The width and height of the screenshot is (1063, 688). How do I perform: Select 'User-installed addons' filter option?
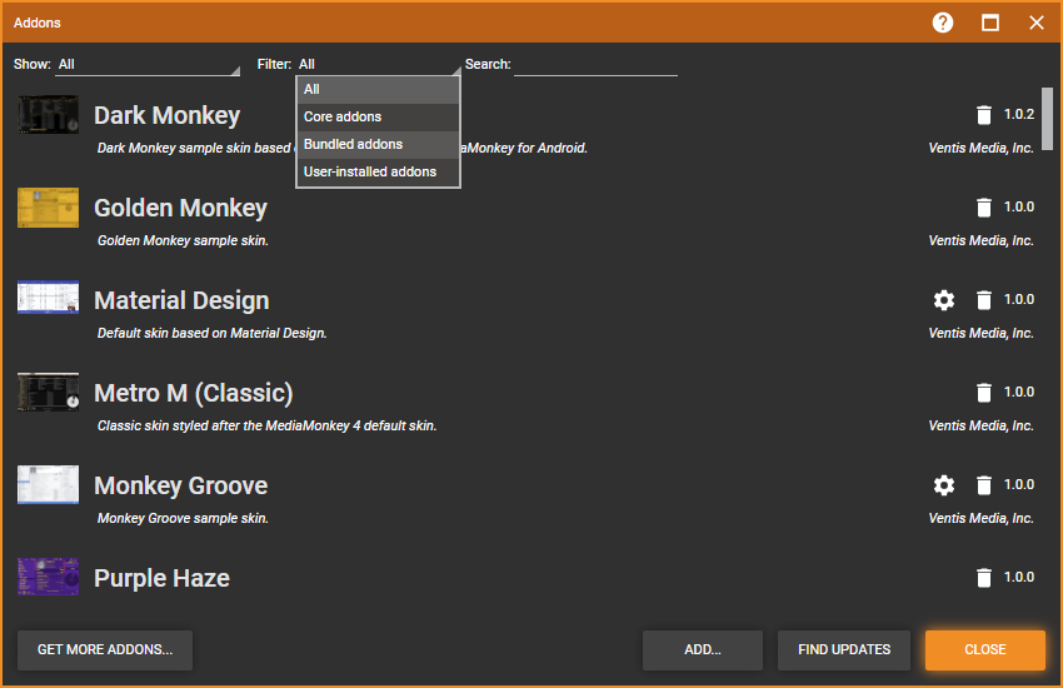click(x=378, y=172)
